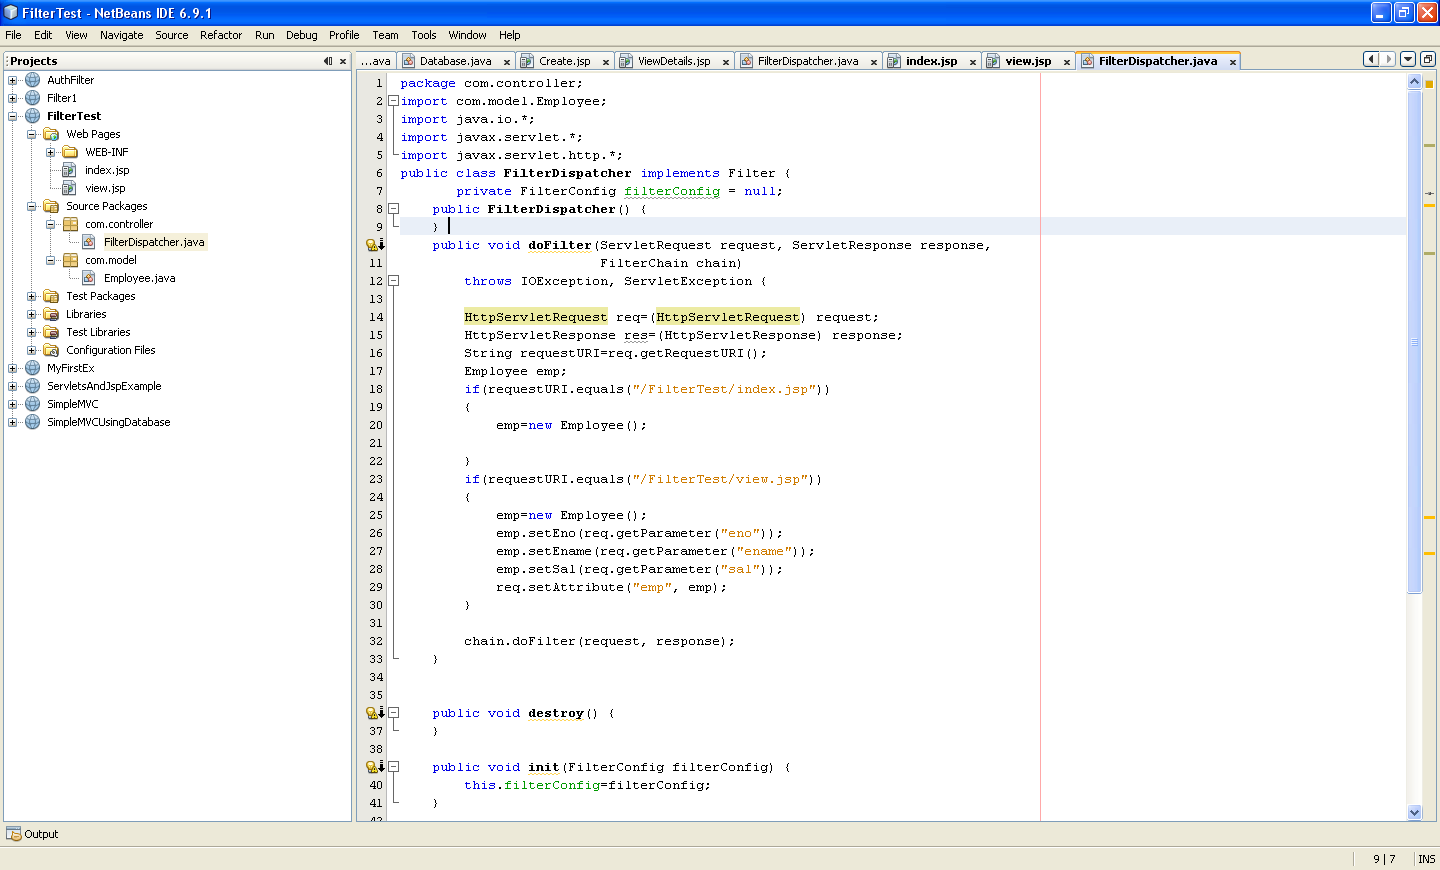Screen dimensions: 1440x870
Task: Show opened documents list dropdown
Action: [1408, 59]
